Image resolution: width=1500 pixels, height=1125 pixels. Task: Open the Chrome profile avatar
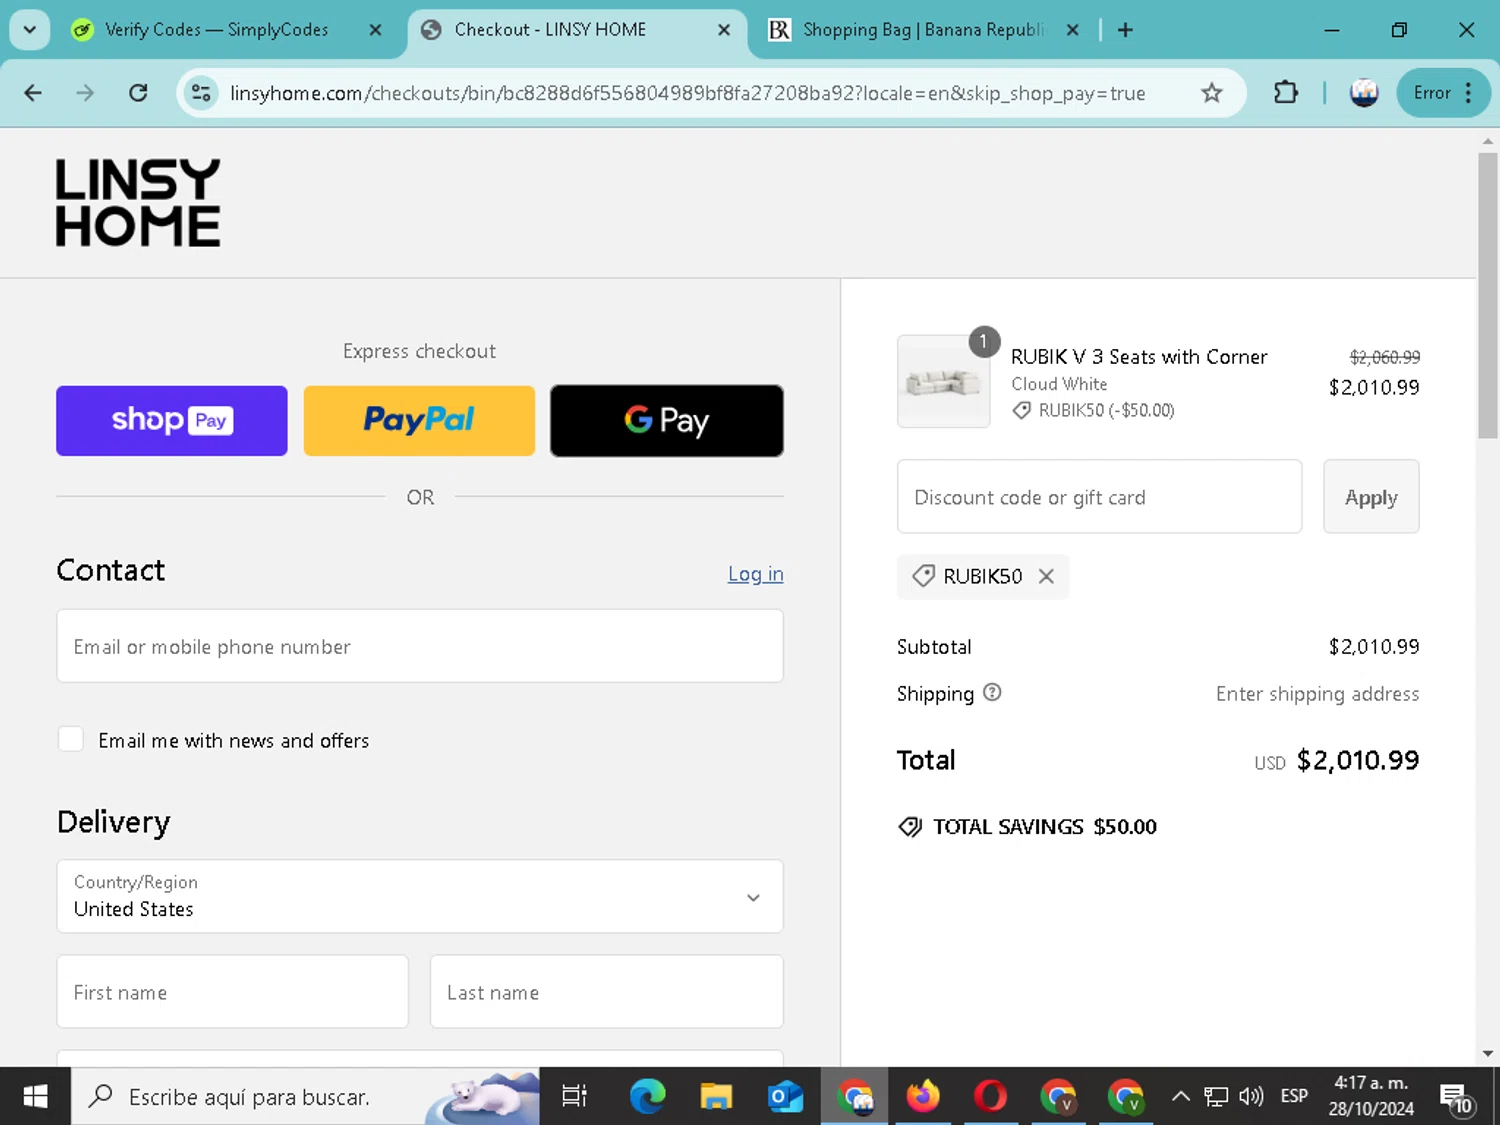pos(1364,93)
